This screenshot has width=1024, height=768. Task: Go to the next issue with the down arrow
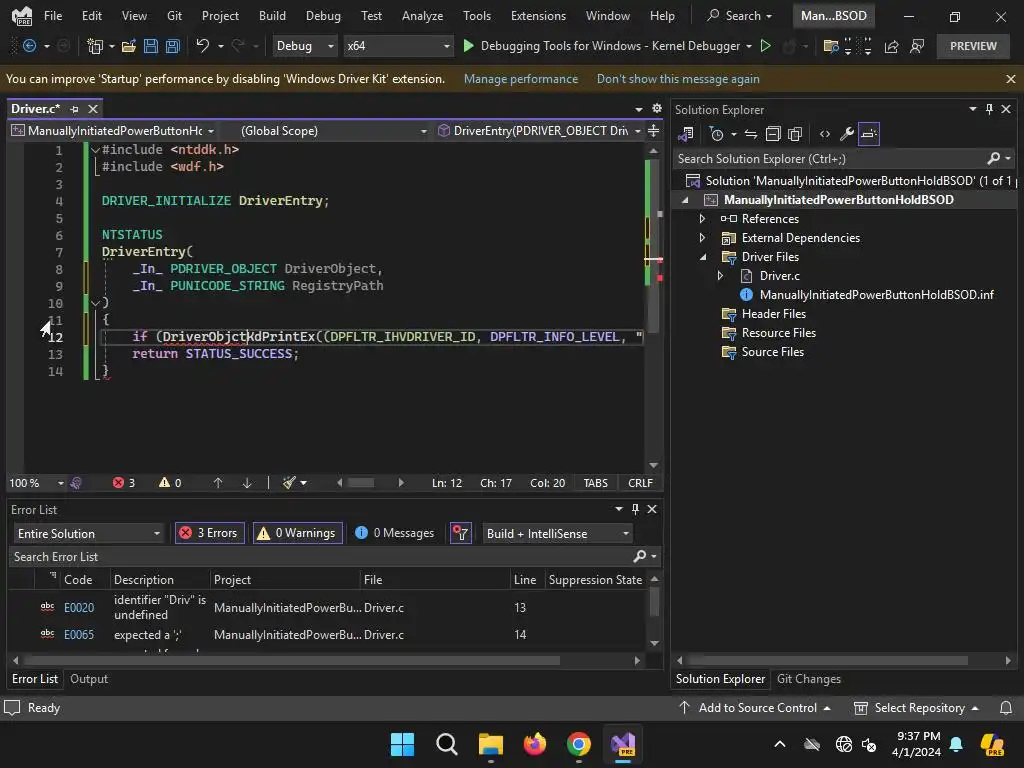pyautogui.click(x=247, y=483)
